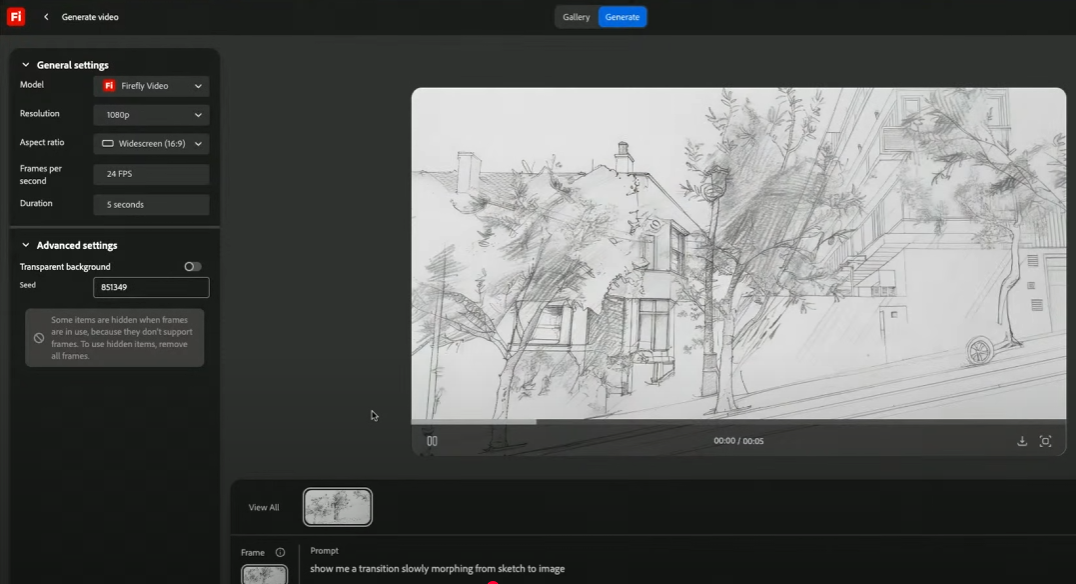Switch to the Gallery tab
The width and height of the screenshot is (1076, 584).
tap(576, 17)
